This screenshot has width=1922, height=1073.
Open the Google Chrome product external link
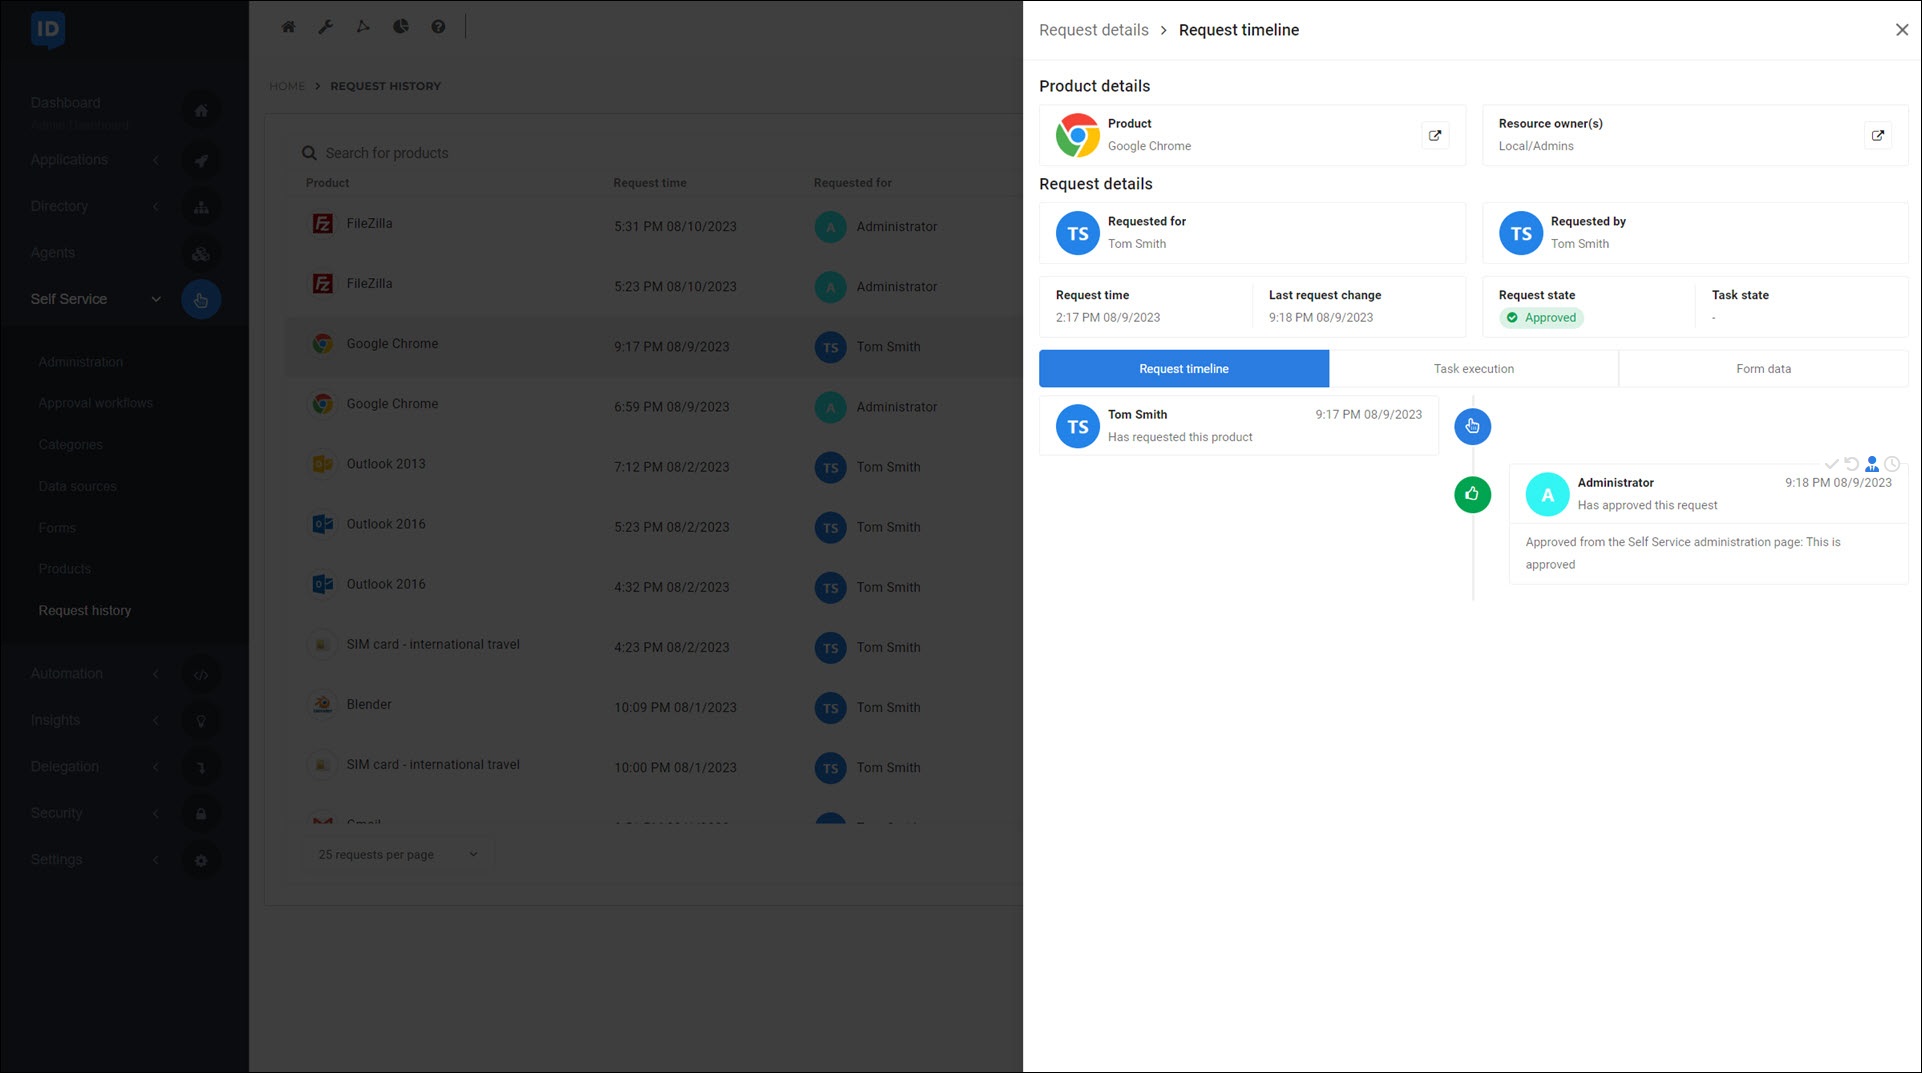(1435, 135)
